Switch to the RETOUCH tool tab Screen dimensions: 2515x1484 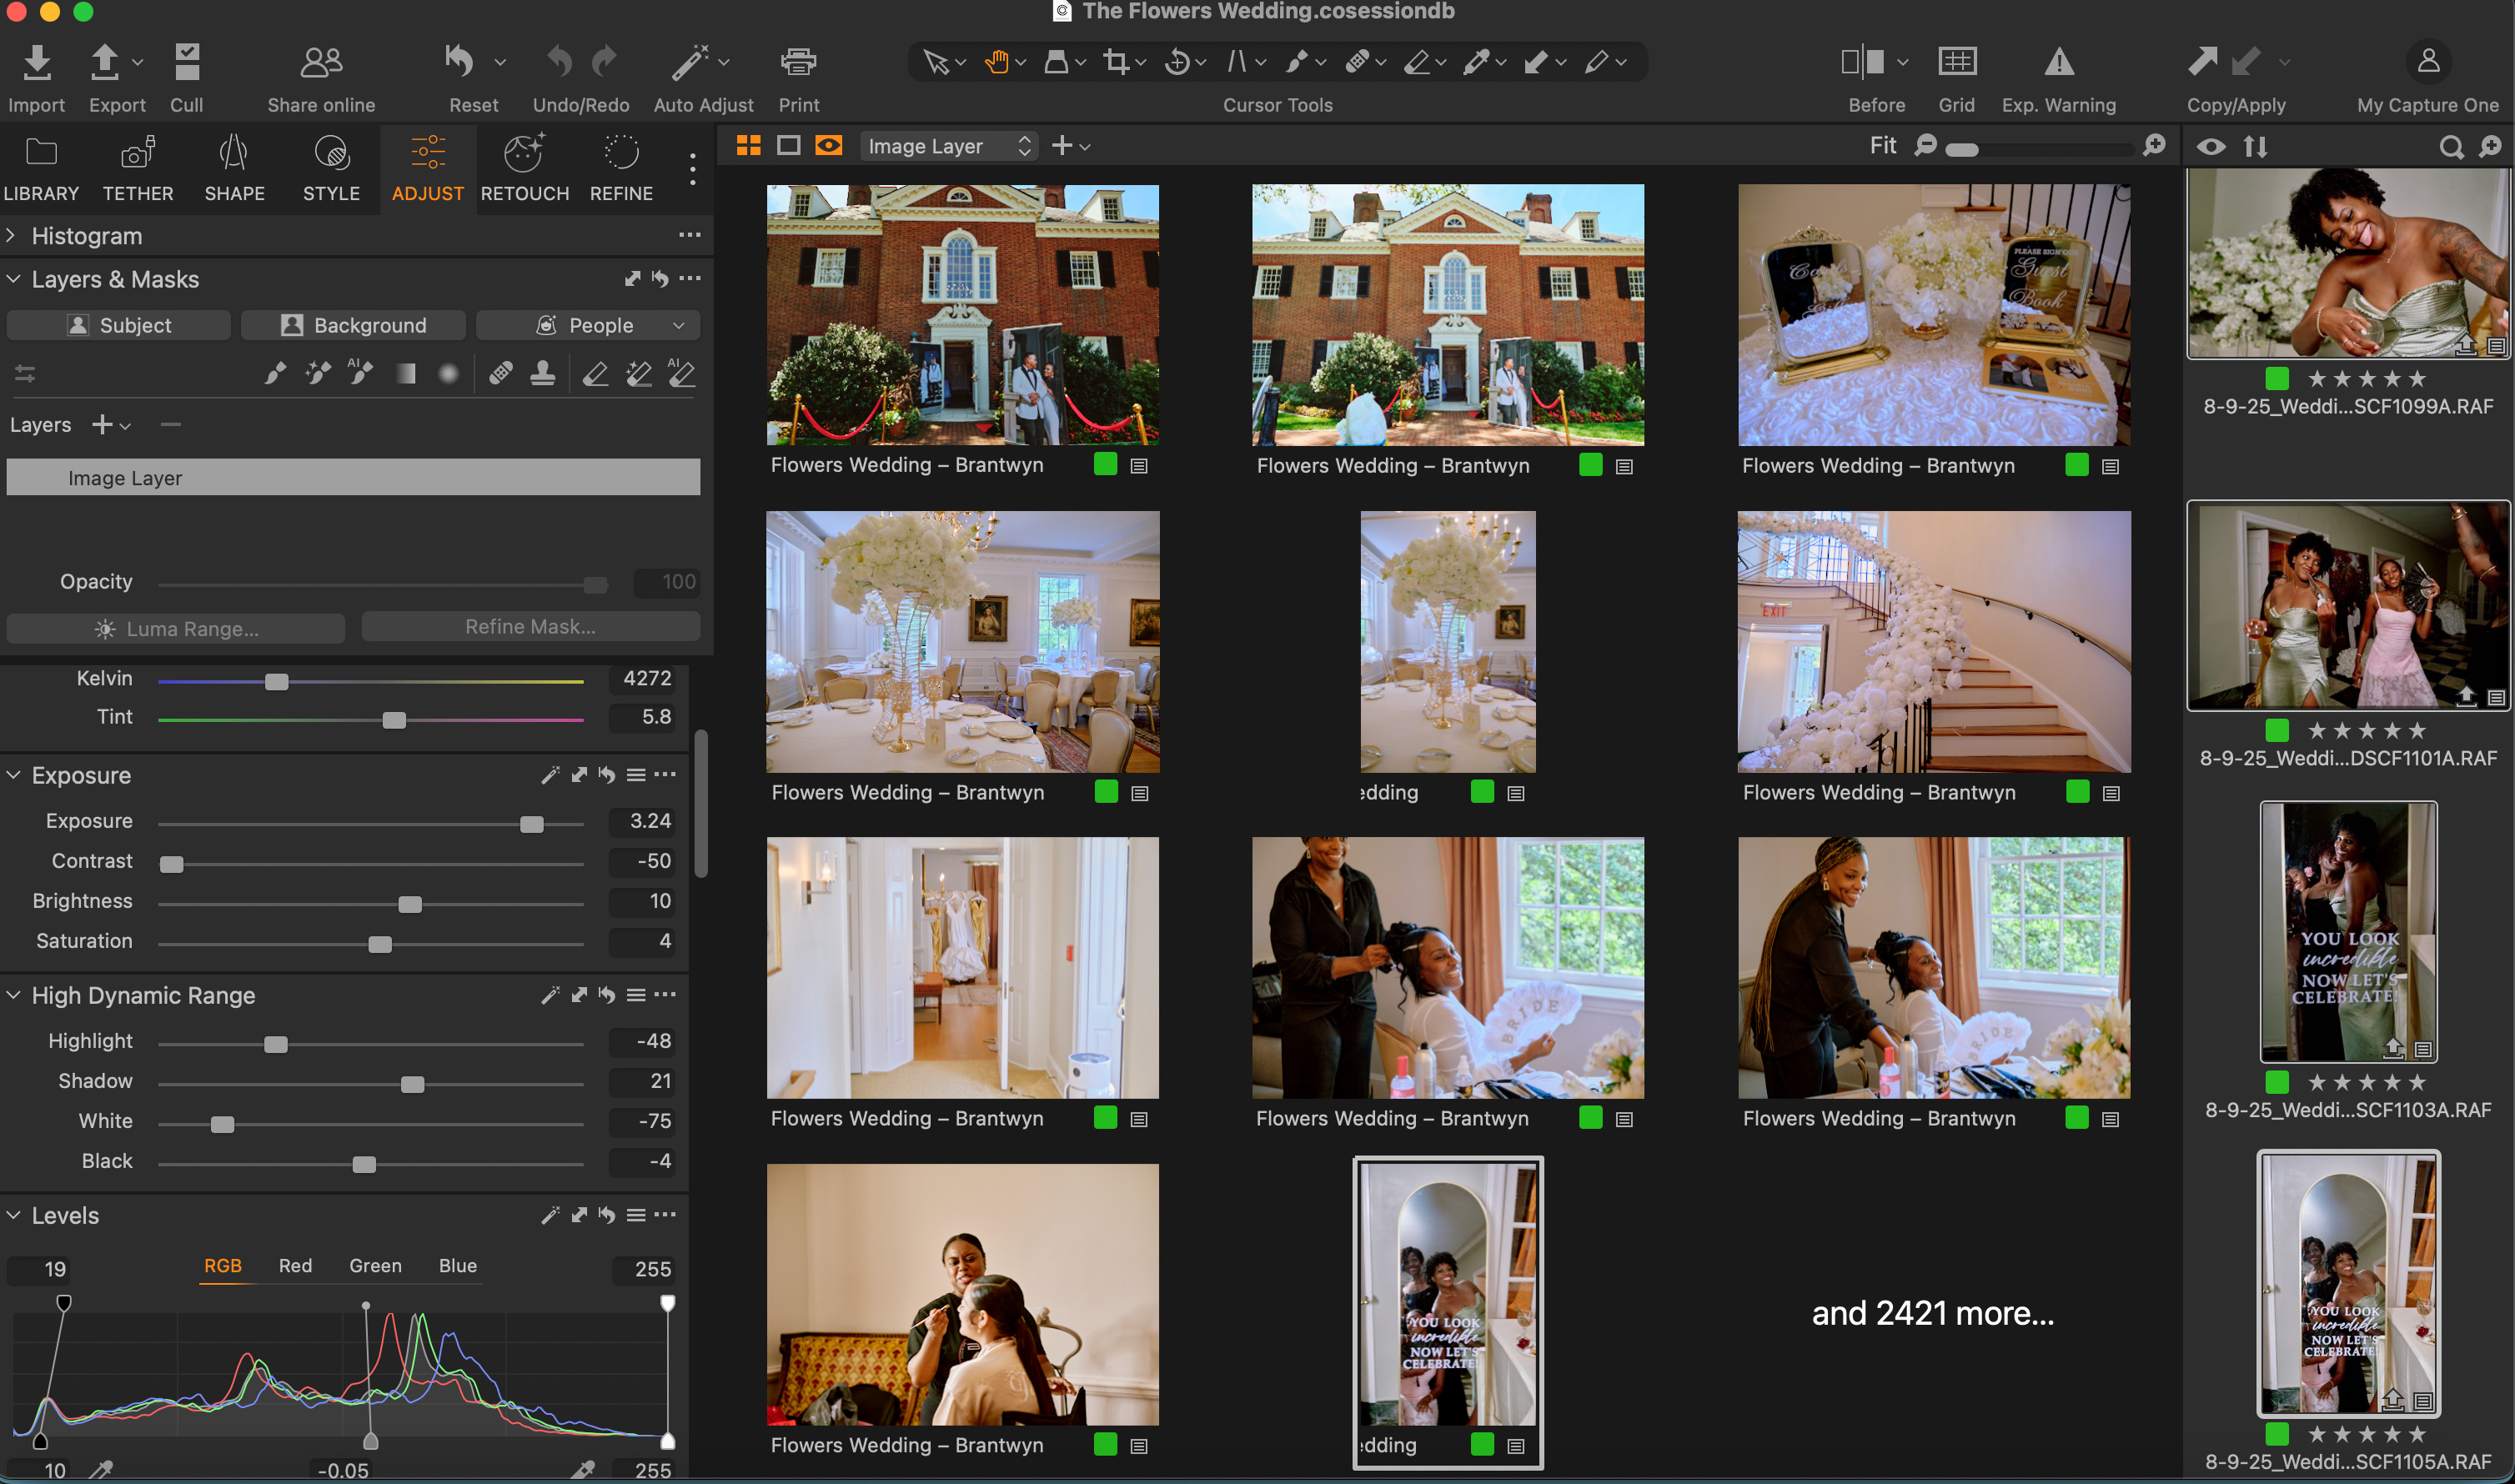(524, 168)
